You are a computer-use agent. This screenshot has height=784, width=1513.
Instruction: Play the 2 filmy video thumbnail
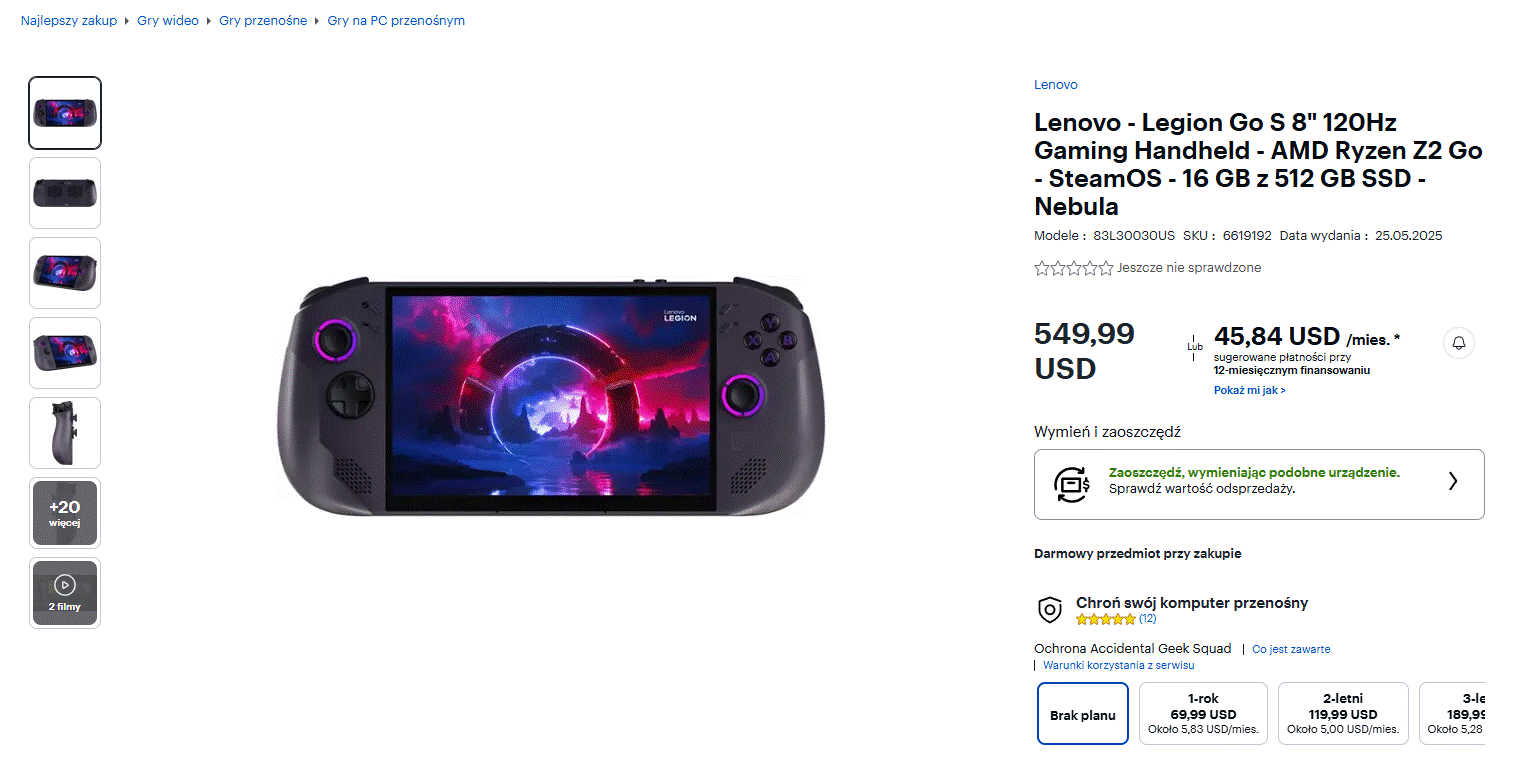[65, 592]
